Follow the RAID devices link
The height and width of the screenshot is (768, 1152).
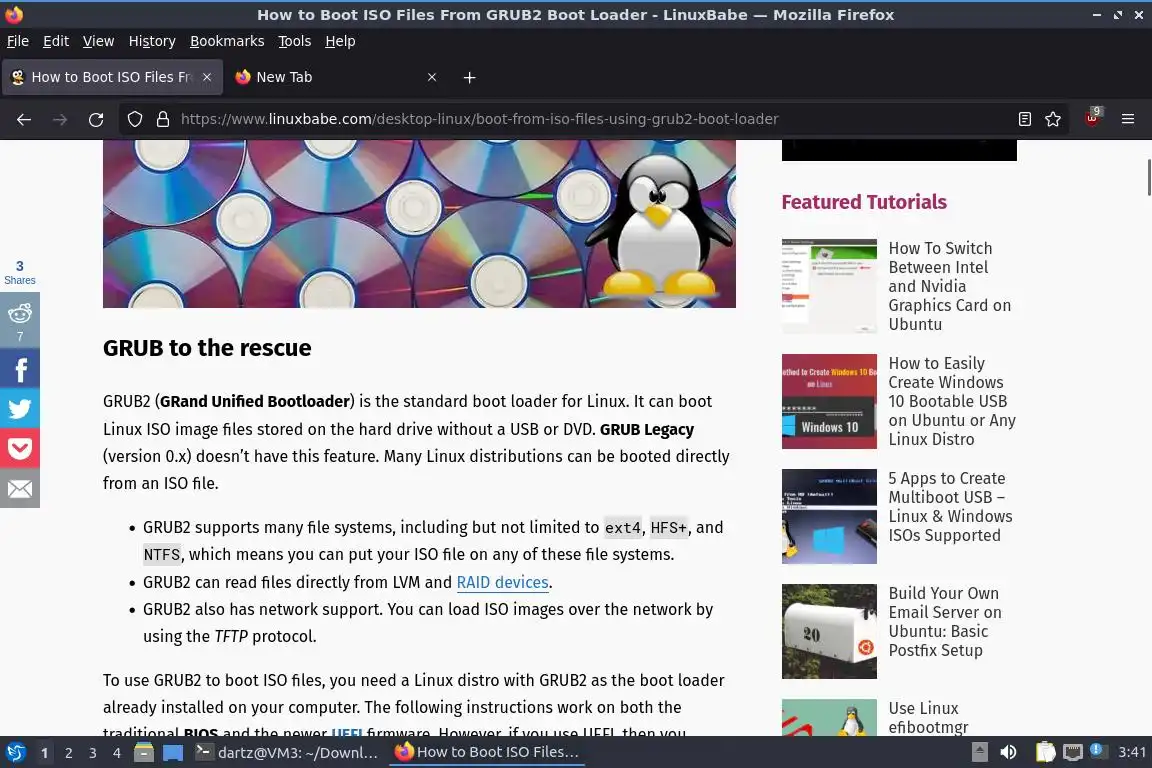tap(503, 582)
